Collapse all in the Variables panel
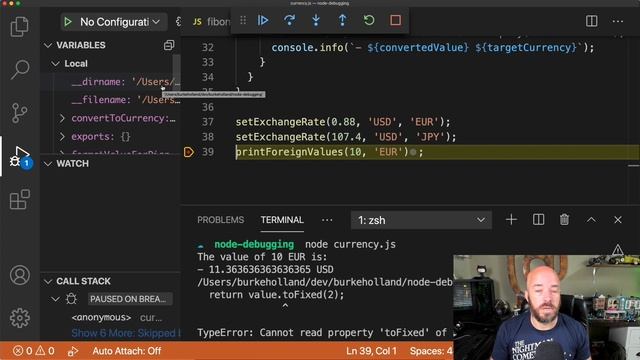The height and width of the screenshot is (360, 640). (x=169, y=45)
